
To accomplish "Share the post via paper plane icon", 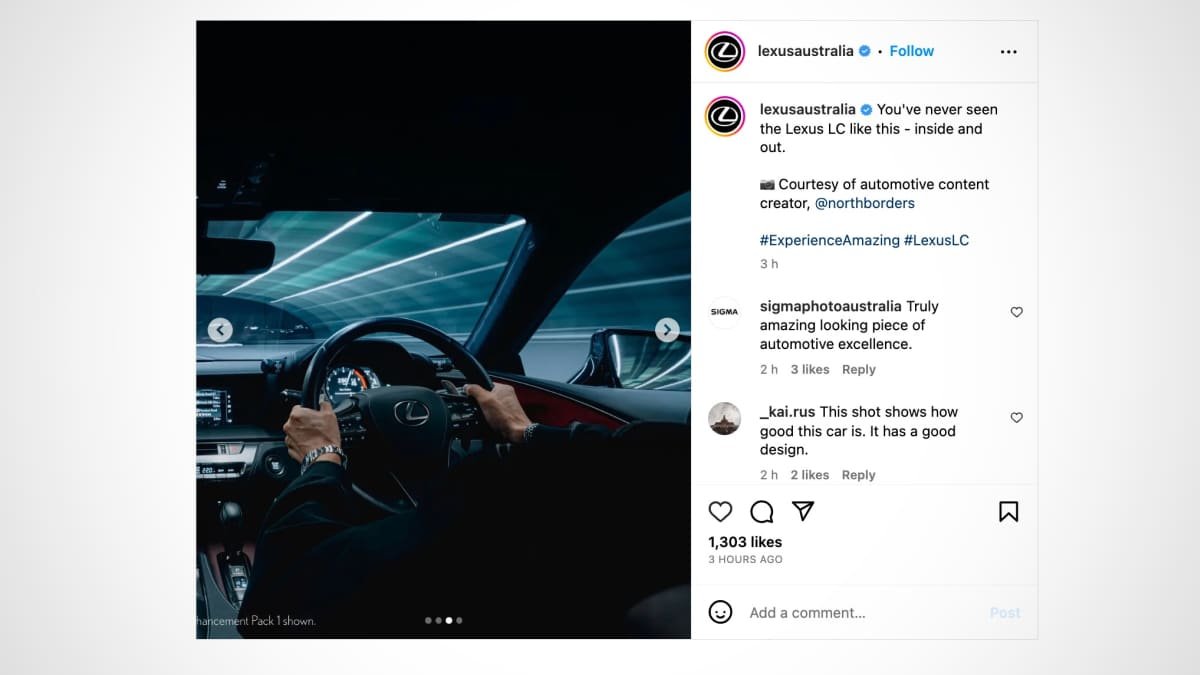I will coord(803,511).
